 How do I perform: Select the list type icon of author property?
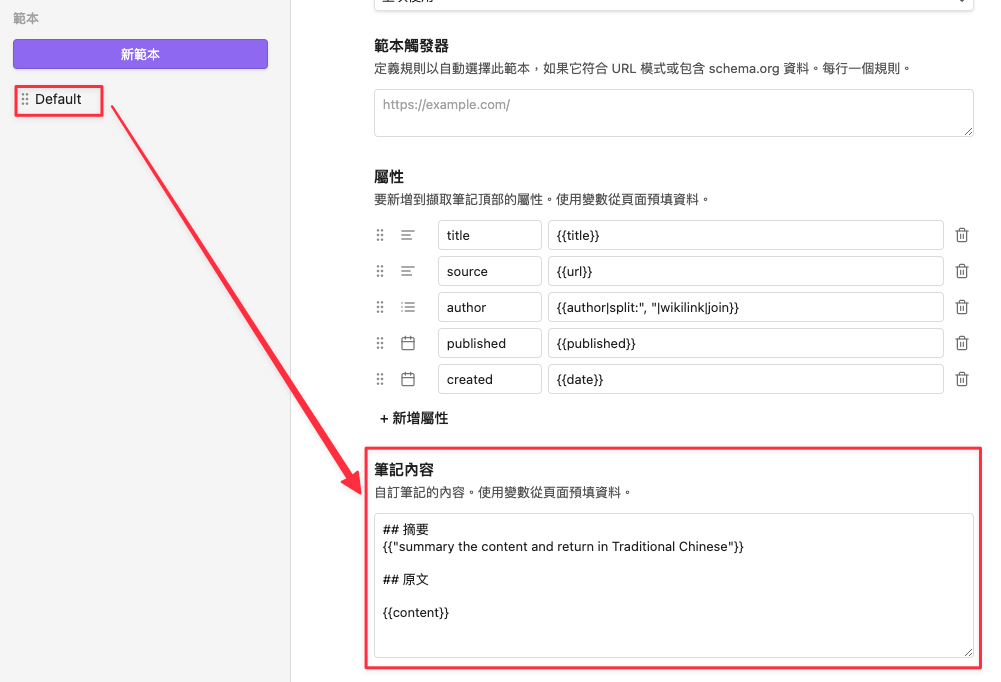pyautogui.click(x=408, y=306)
